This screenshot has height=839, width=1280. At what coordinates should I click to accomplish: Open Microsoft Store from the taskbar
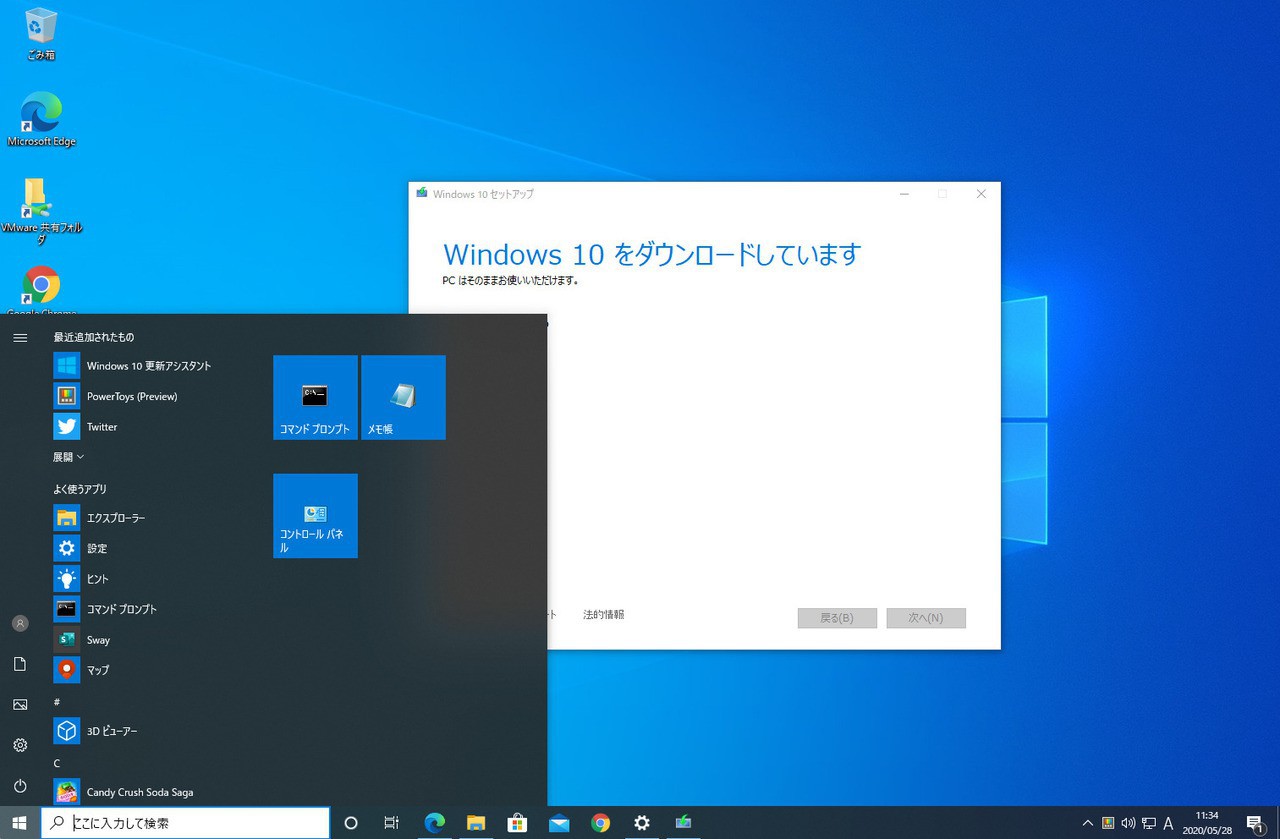pos(517,823)
